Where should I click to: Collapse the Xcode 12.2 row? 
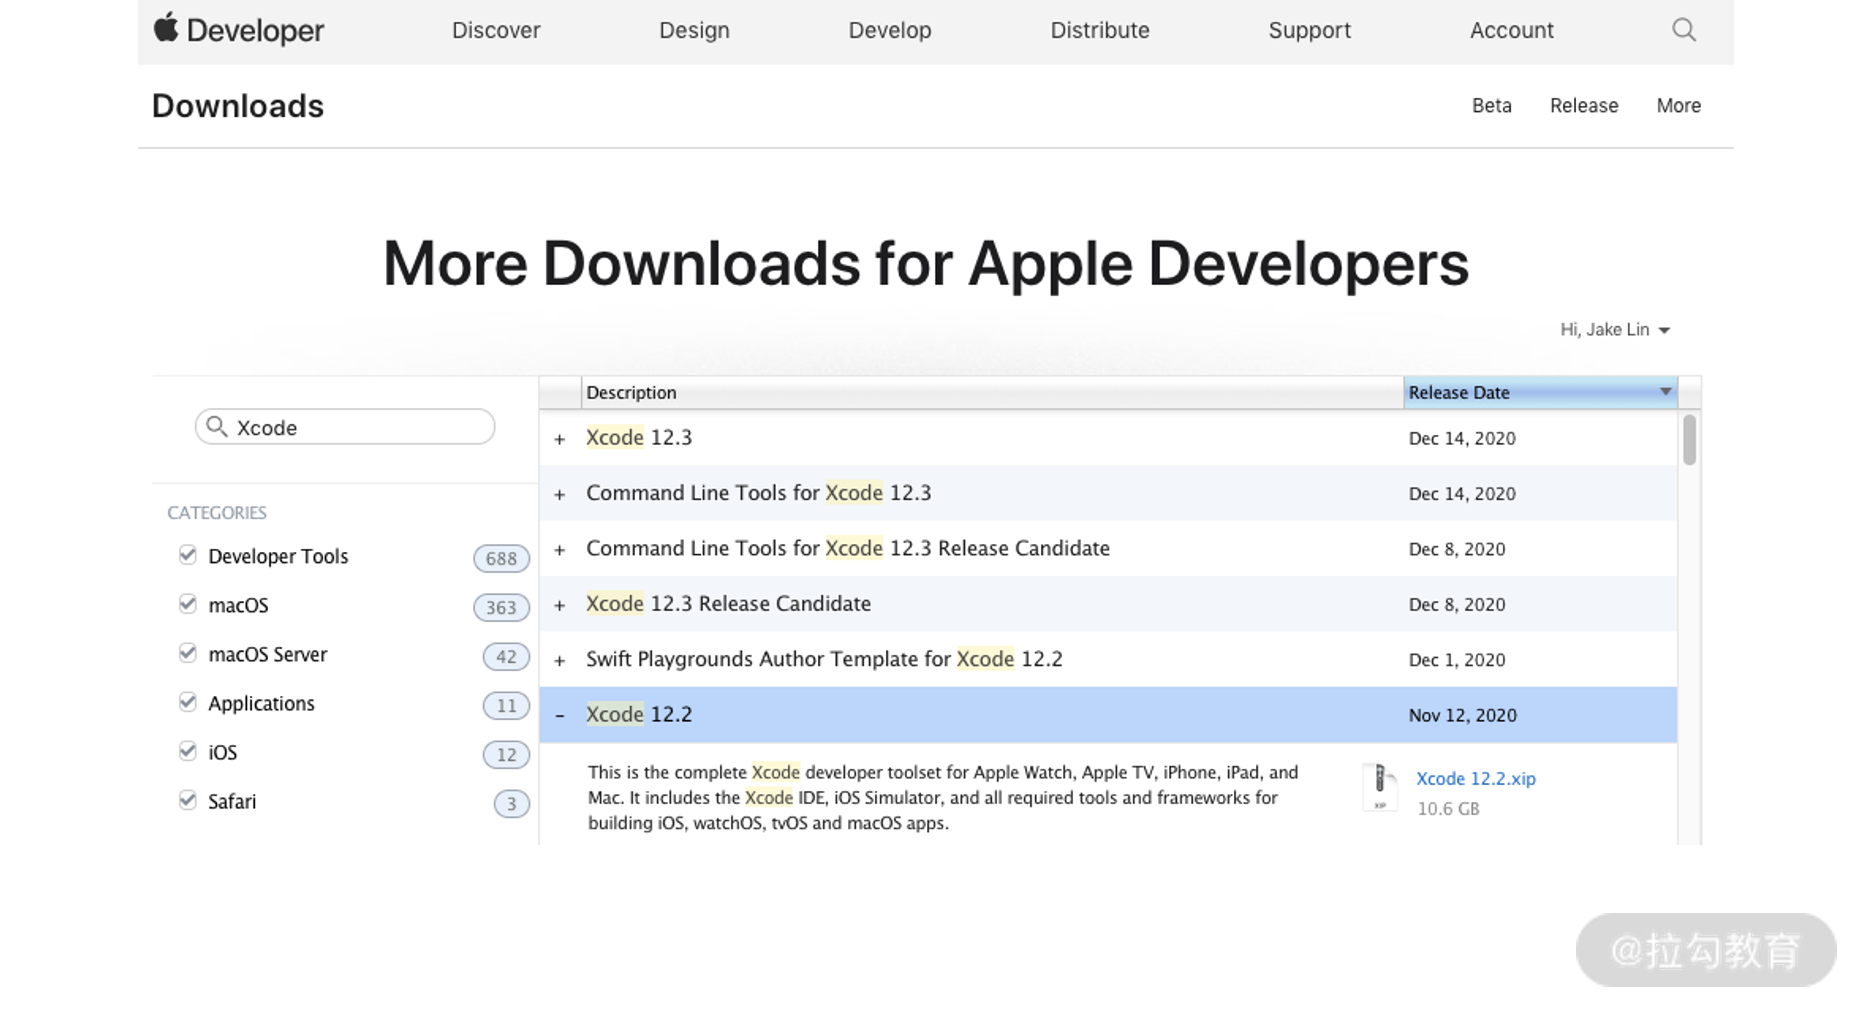(x=560, y=715)
